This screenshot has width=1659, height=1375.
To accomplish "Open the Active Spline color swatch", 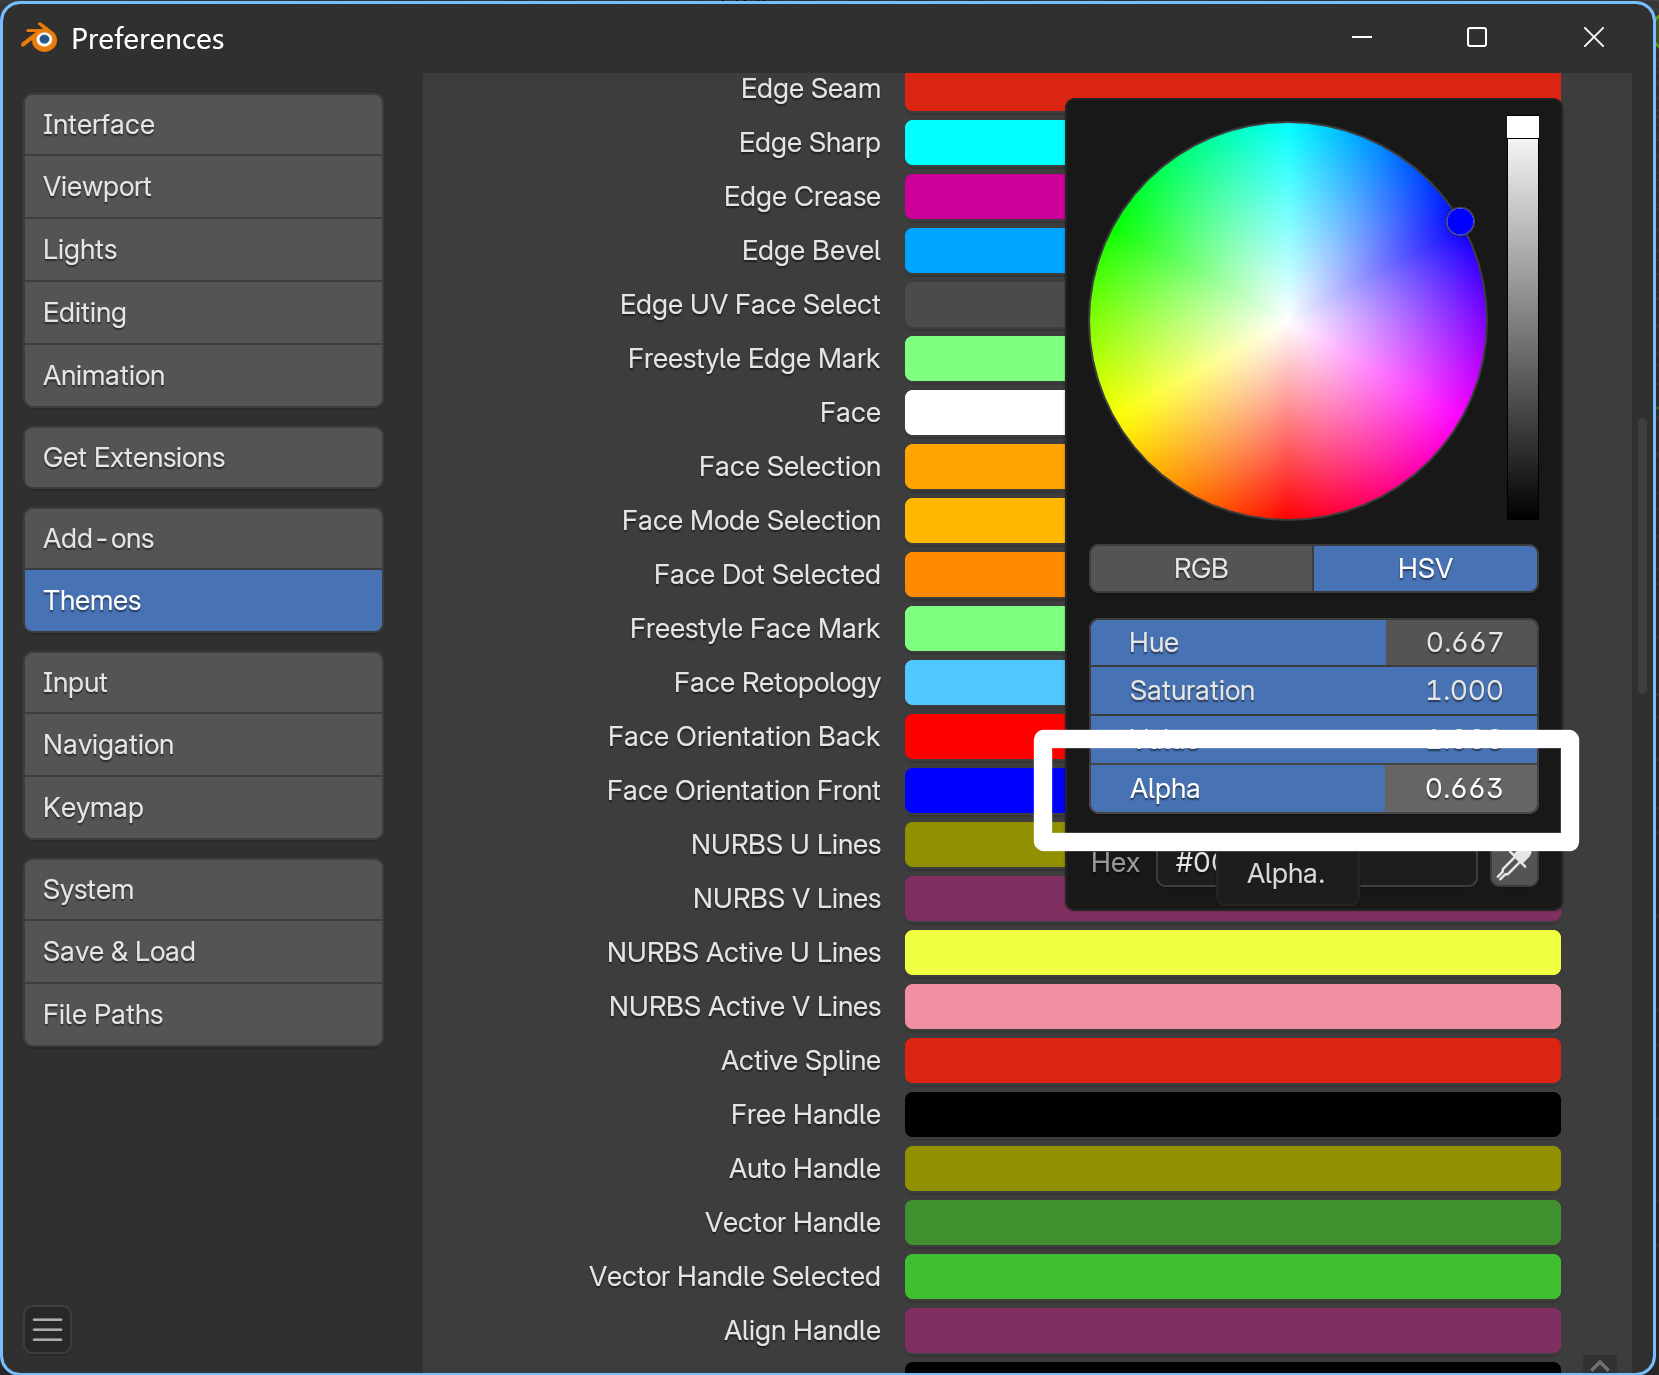I will [1233, 1060].
